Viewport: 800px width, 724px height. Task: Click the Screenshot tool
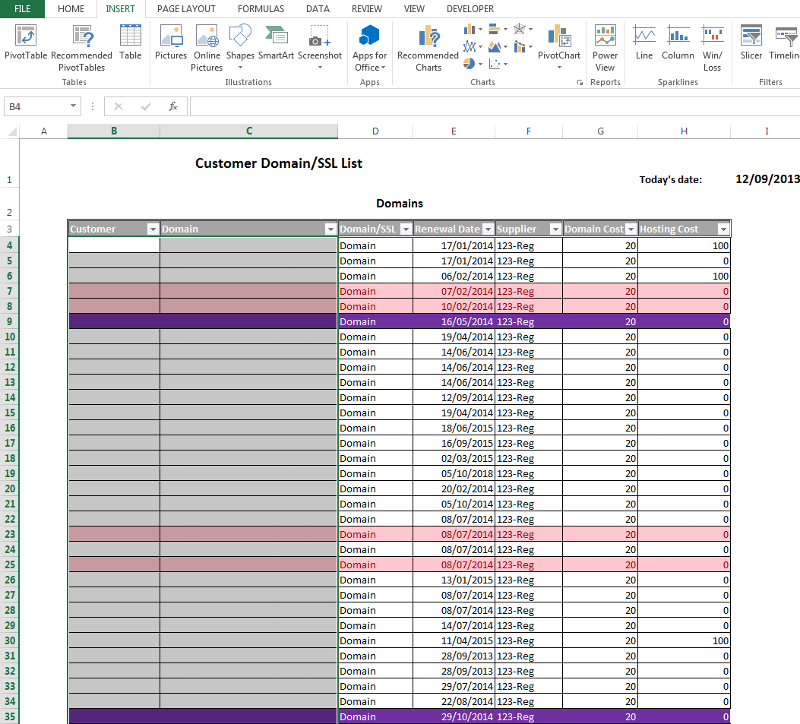[x=319, y=47]
